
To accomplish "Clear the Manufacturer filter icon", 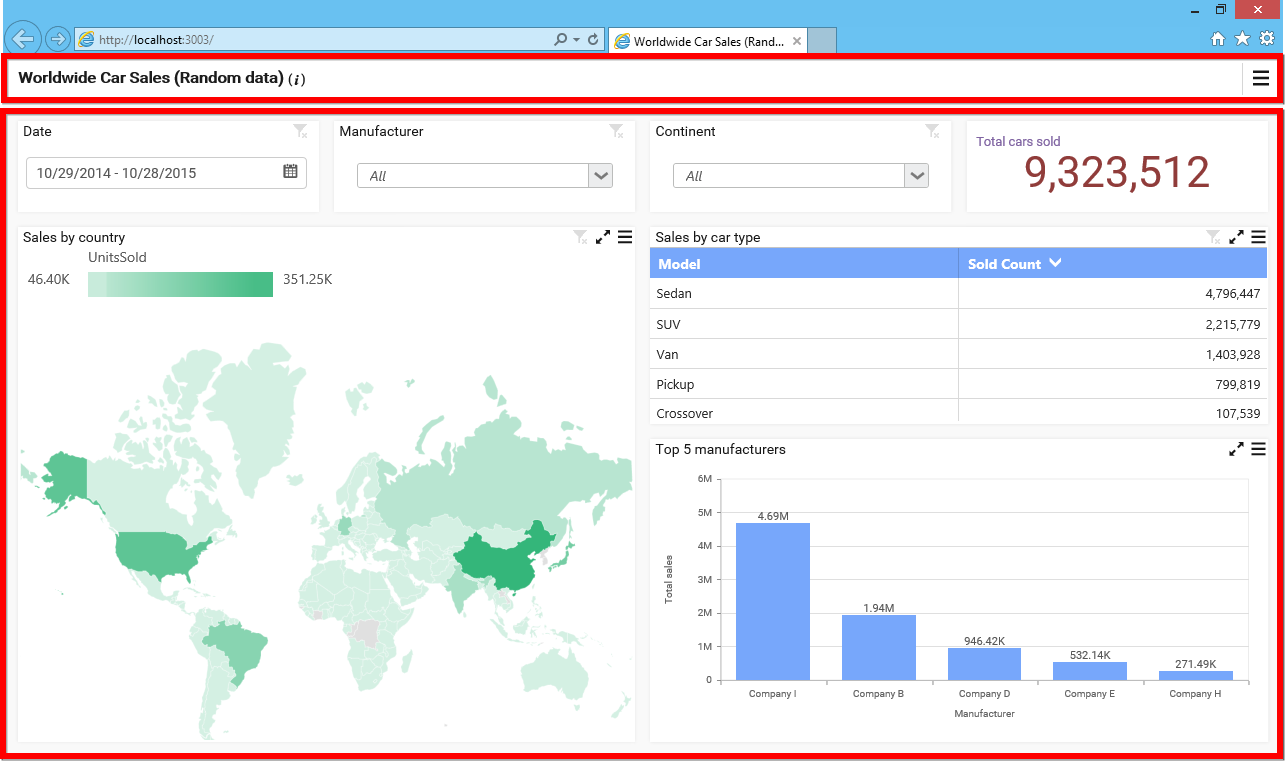I will [616, 131].
